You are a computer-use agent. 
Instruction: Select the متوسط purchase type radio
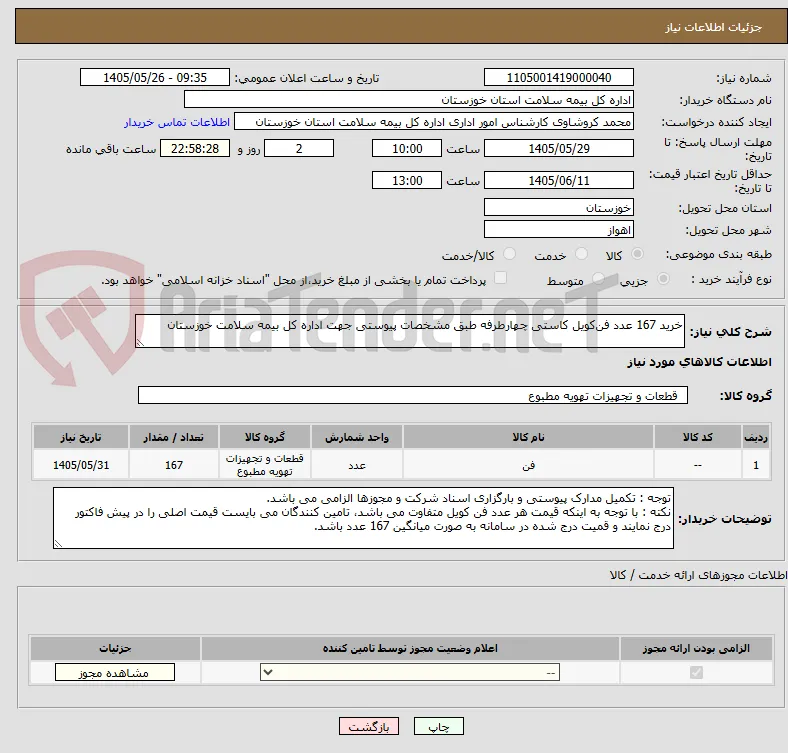click(598, 278)
